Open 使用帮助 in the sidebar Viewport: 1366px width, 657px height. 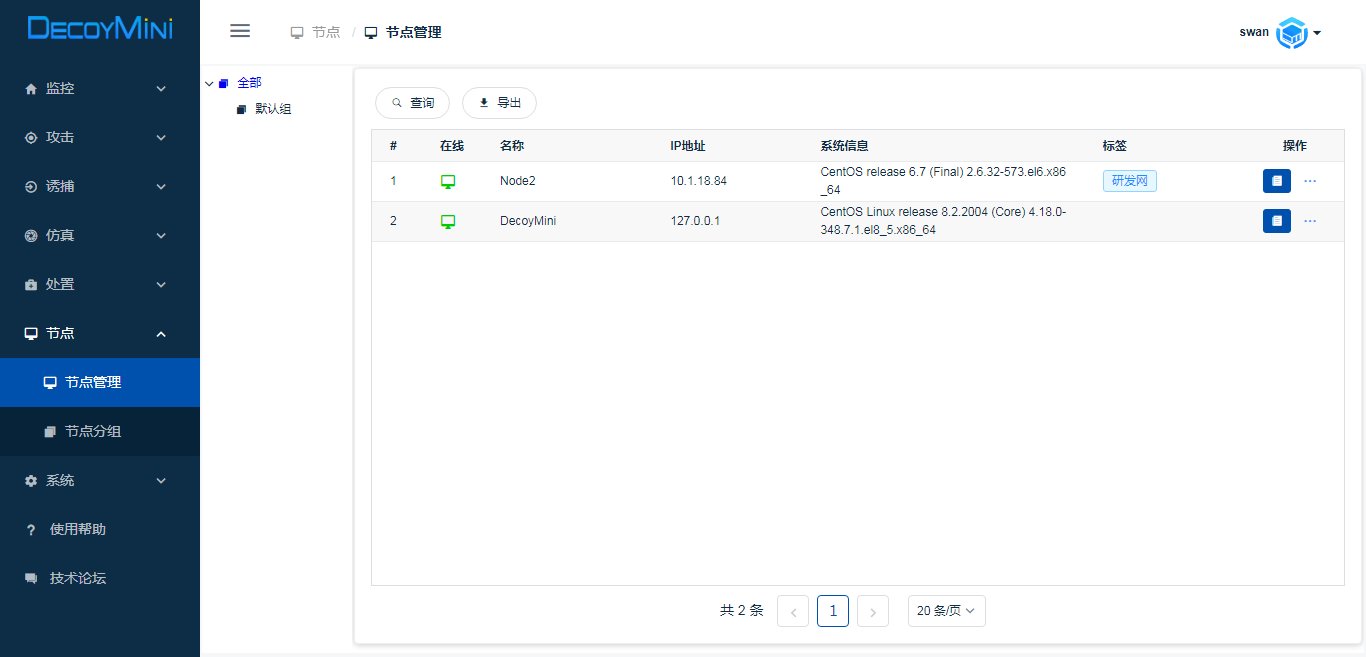[x=78, y=529]
